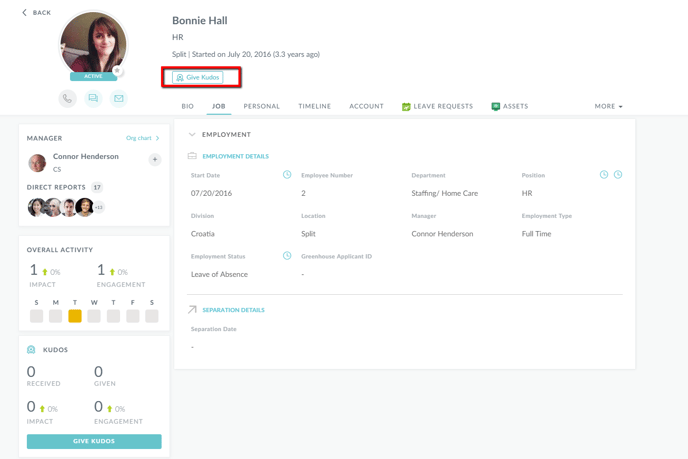Image resolution: width=688 pixels, height=459 pixels.
Task: Go back using the BACK link
Action: point(37,13)
